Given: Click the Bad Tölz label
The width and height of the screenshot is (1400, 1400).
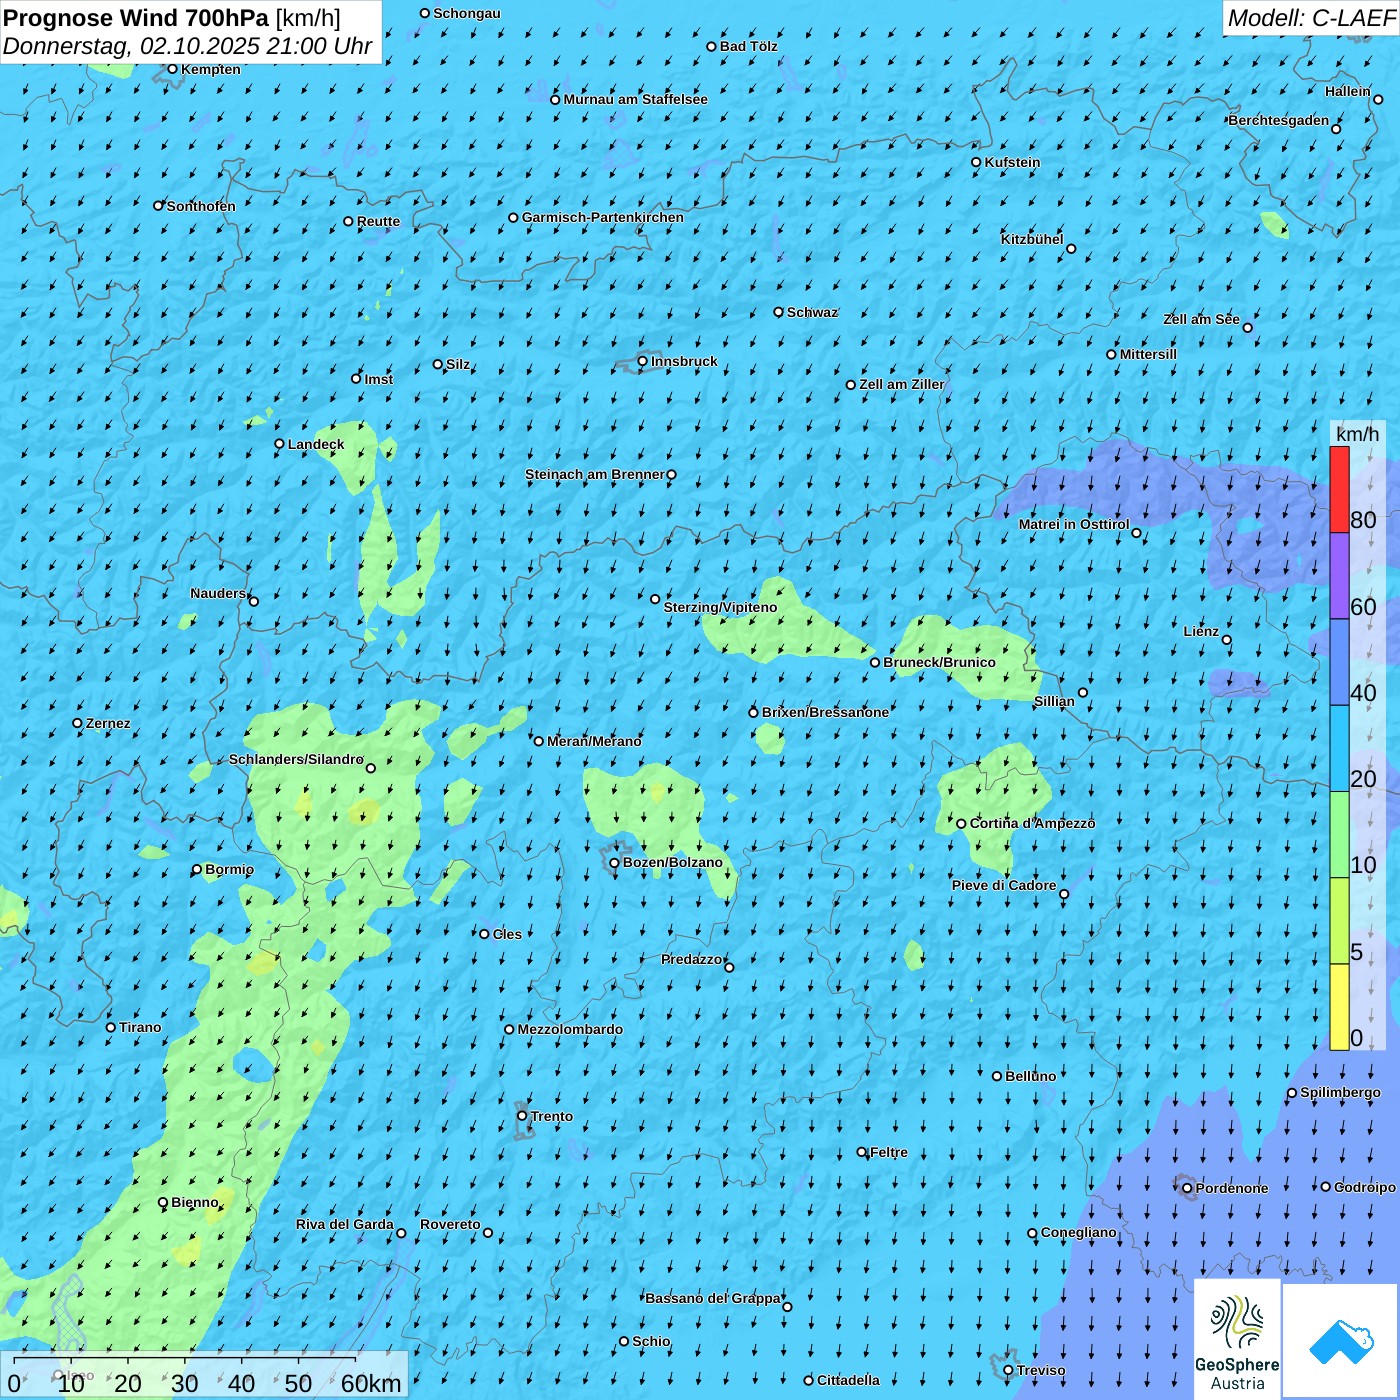Looking at the screenshot, I should [749, 46].
